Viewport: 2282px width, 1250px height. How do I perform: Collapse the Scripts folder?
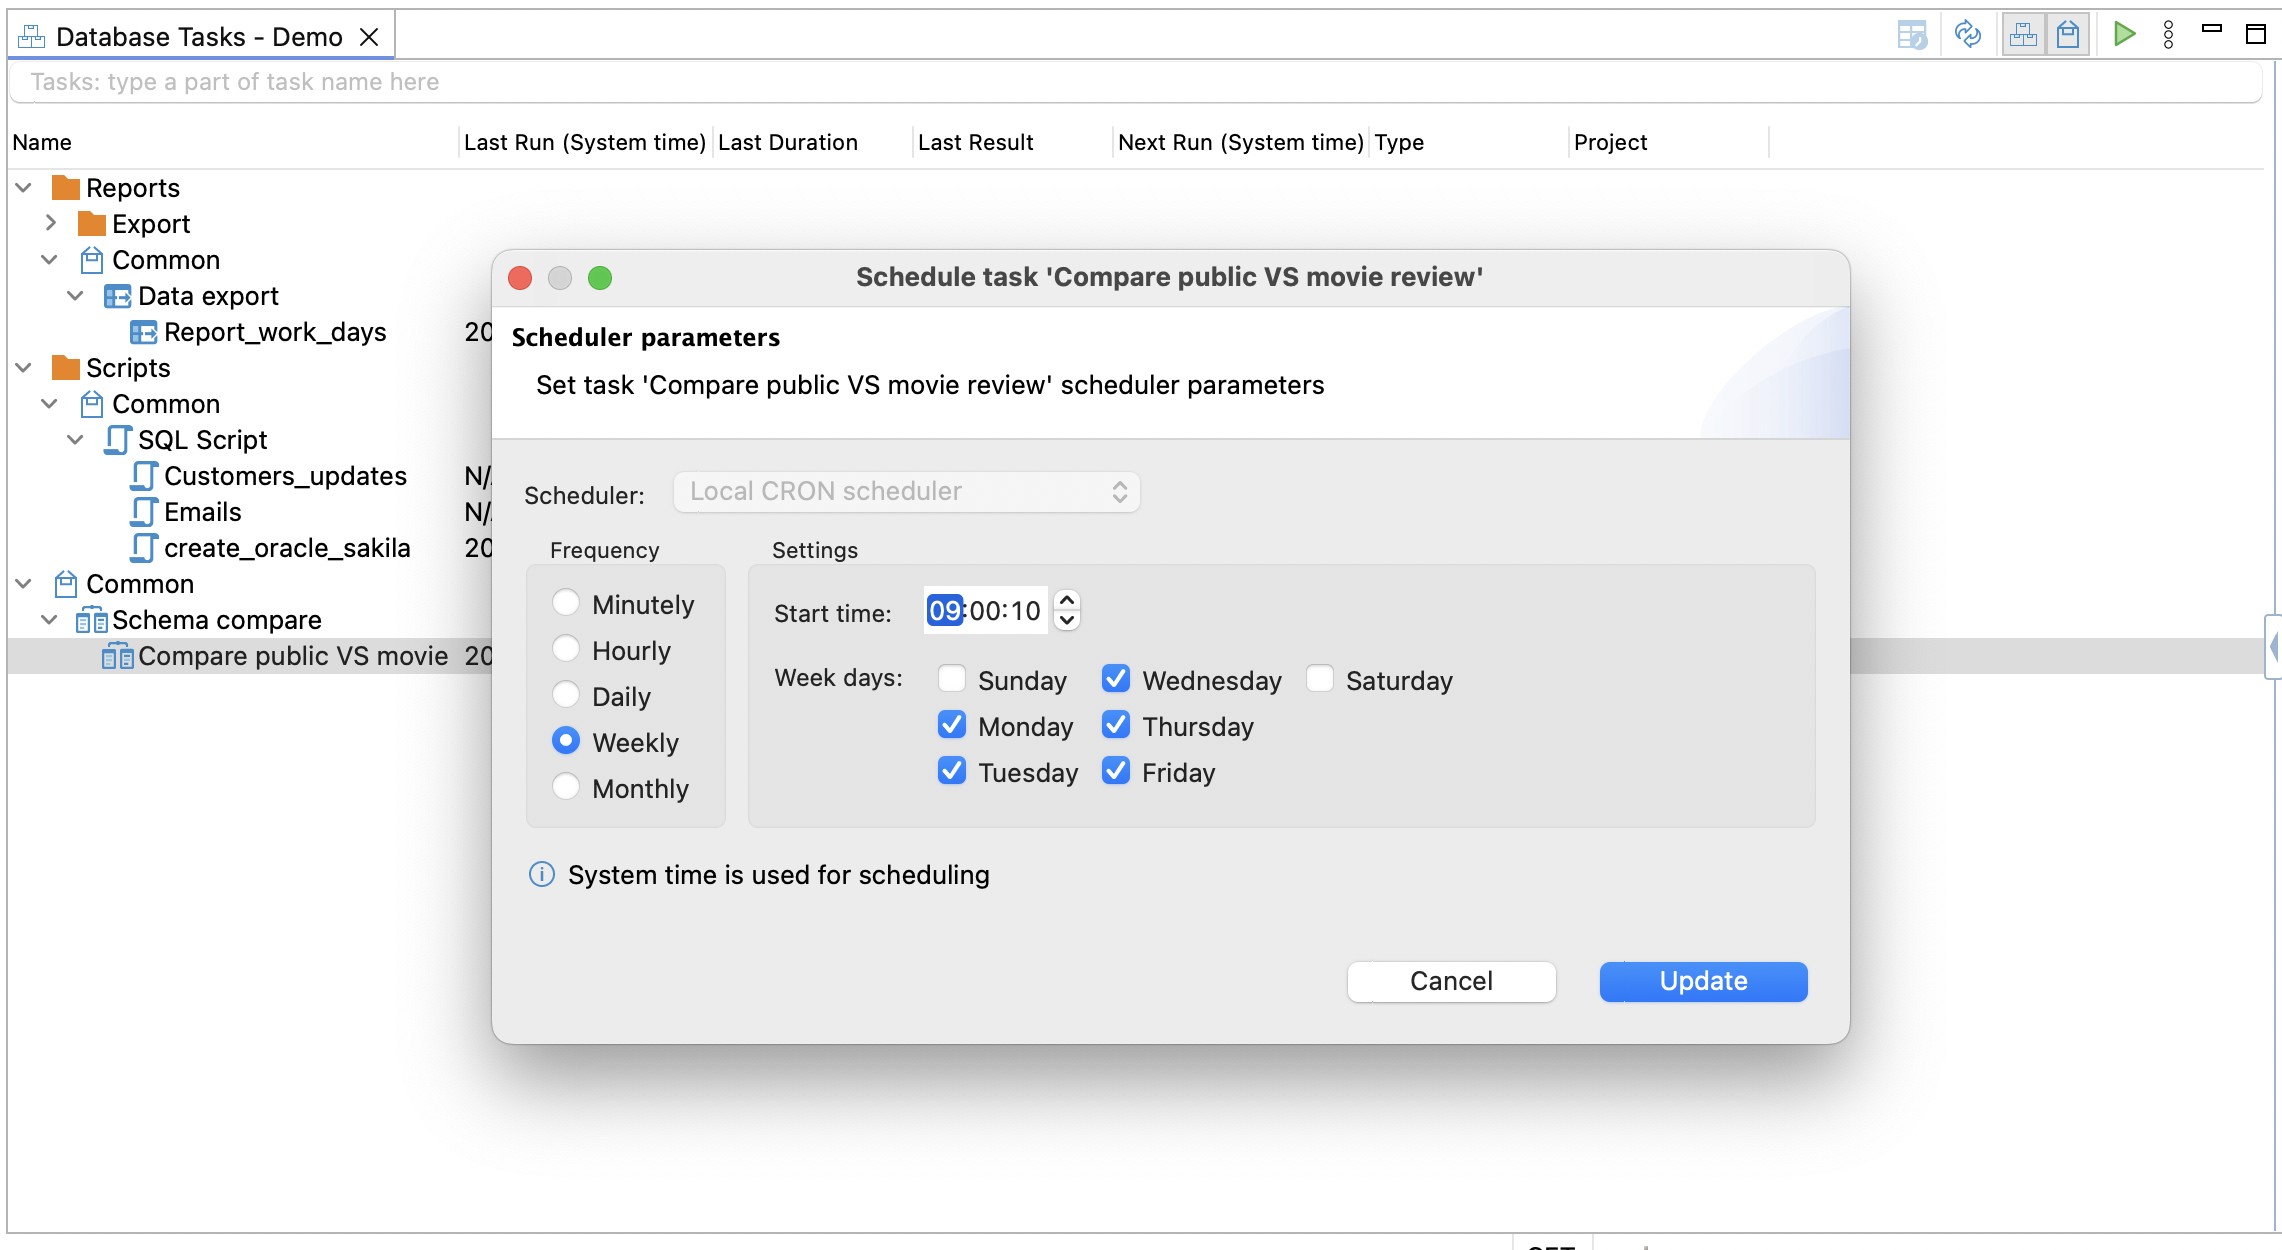[24, 367]
